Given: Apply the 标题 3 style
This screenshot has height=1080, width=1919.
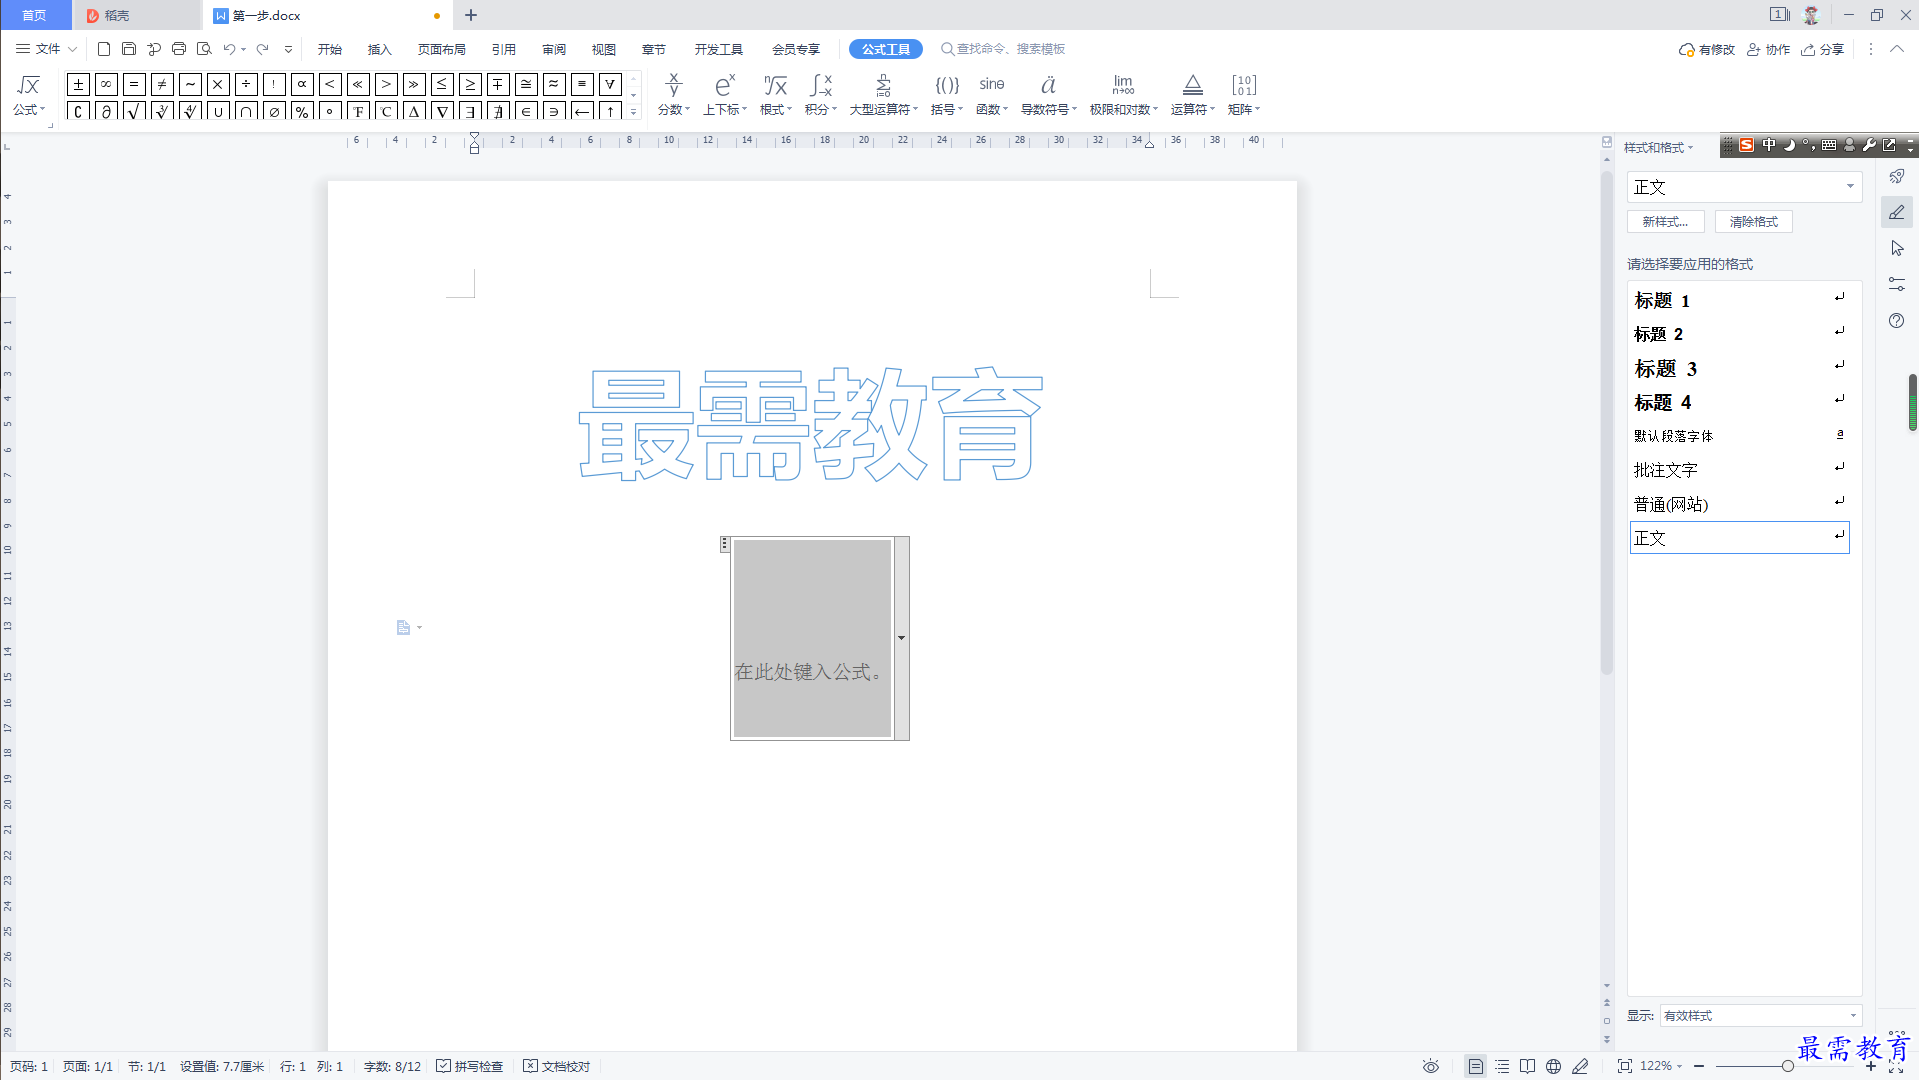Looking at the screenshot, I should (1740, 368).
